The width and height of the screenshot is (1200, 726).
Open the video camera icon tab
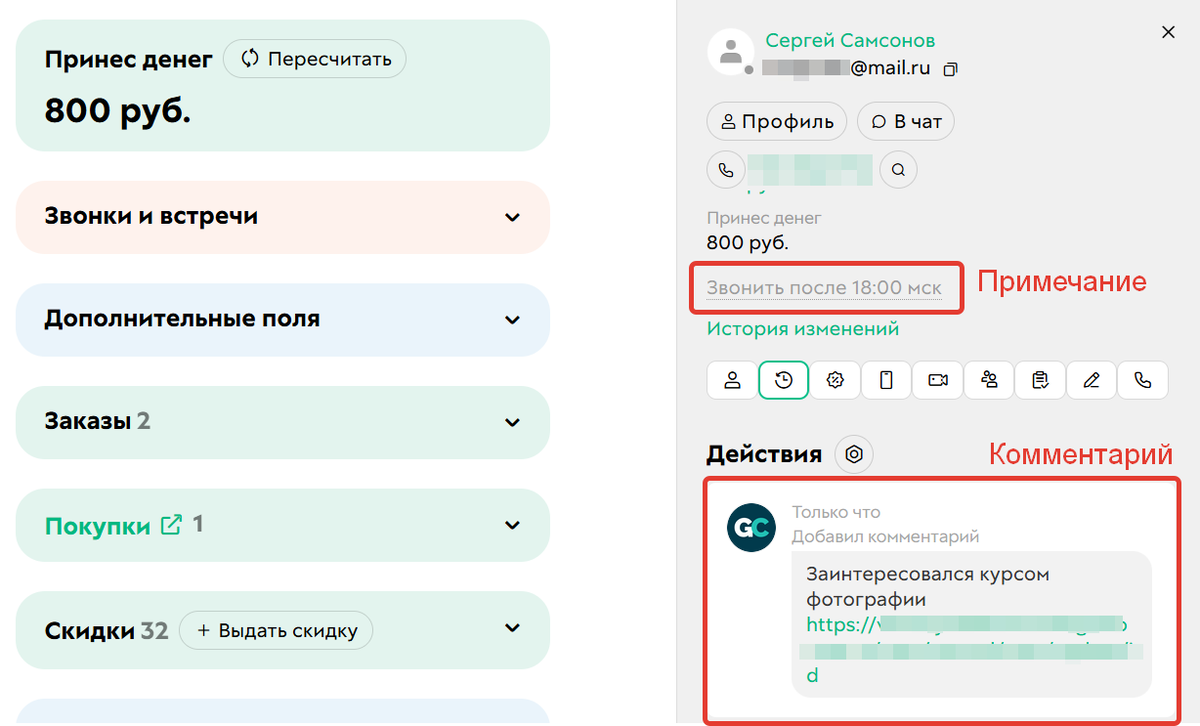[937, 380]
